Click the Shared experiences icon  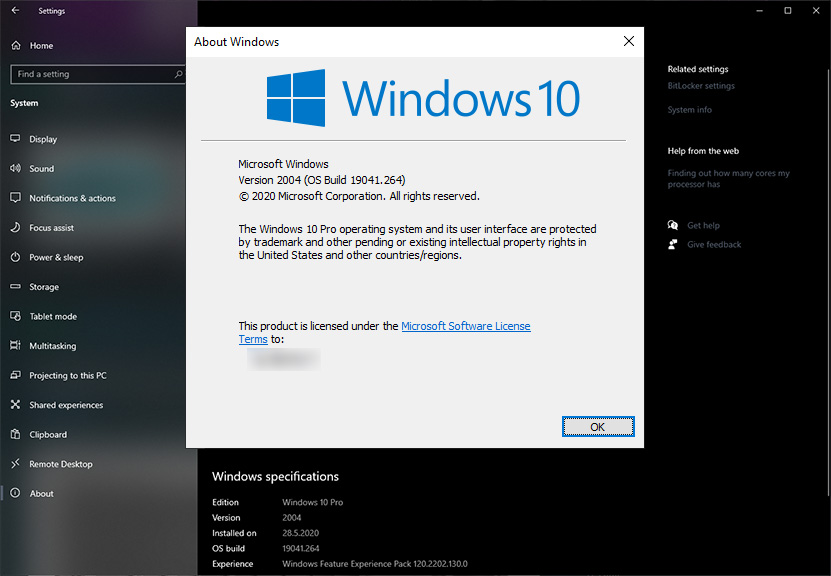click(x=15, y=405)
